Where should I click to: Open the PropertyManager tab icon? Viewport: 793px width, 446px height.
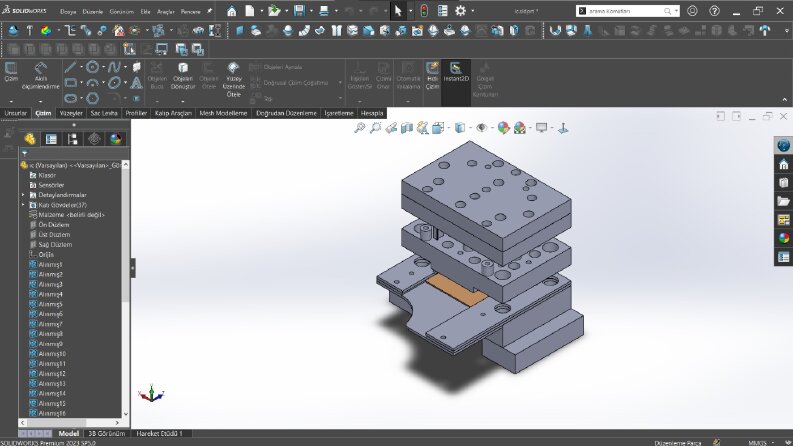tap(51, 139)
